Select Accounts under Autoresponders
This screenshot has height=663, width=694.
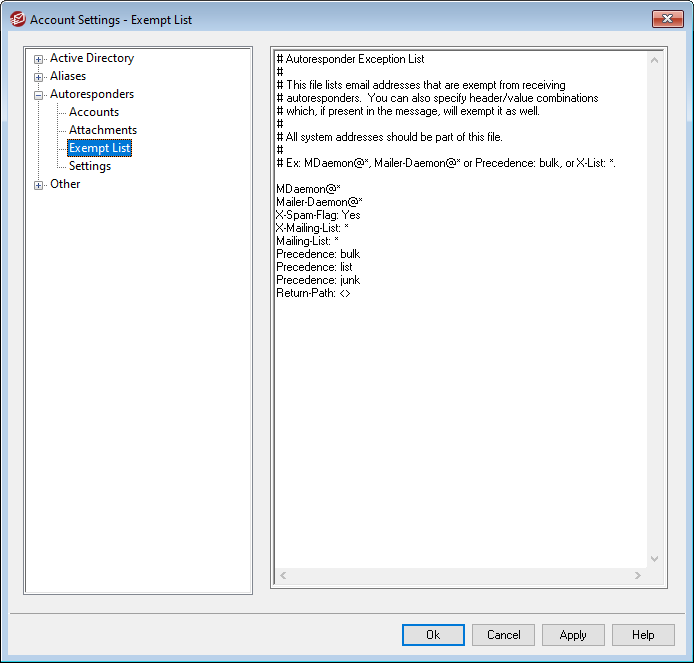(x=94, y=112)
